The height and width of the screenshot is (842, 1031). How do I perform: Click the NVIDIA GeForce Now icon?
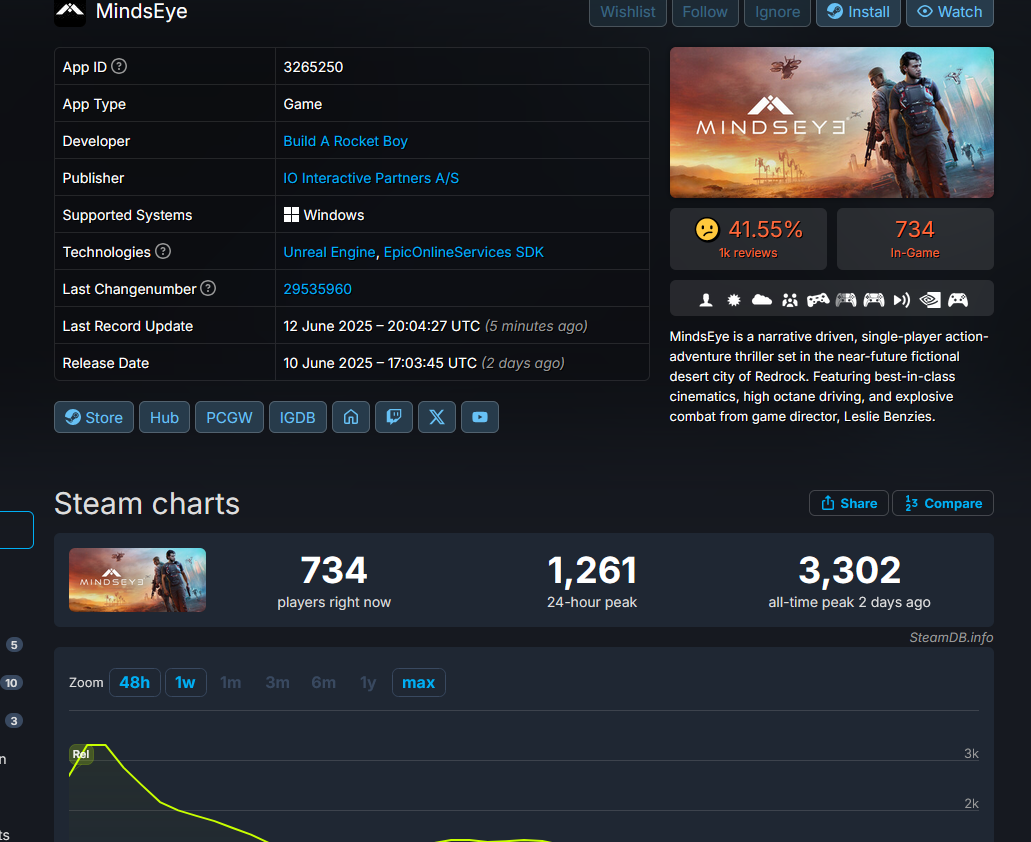pyautogui.click(x=930, y=300)
